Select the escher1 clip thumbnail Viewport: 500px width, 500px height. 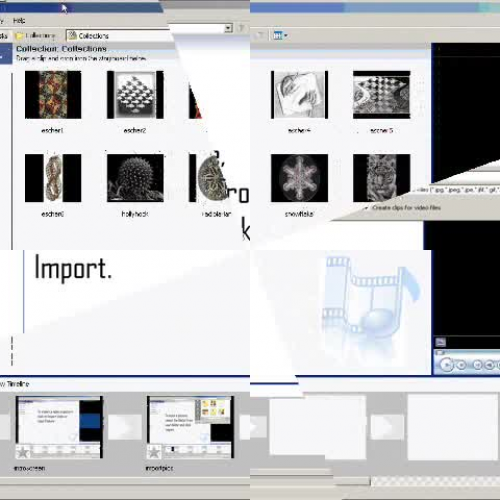53,95
